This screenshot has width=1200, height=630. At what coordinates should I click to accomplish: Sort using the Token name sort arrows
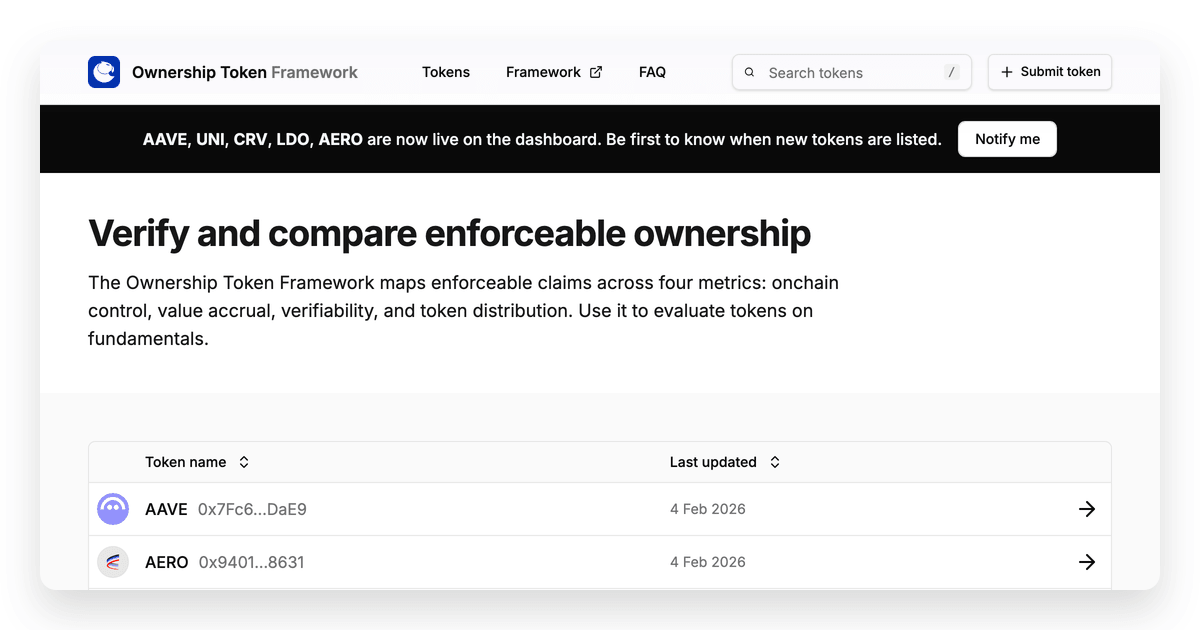pos(244,462)
